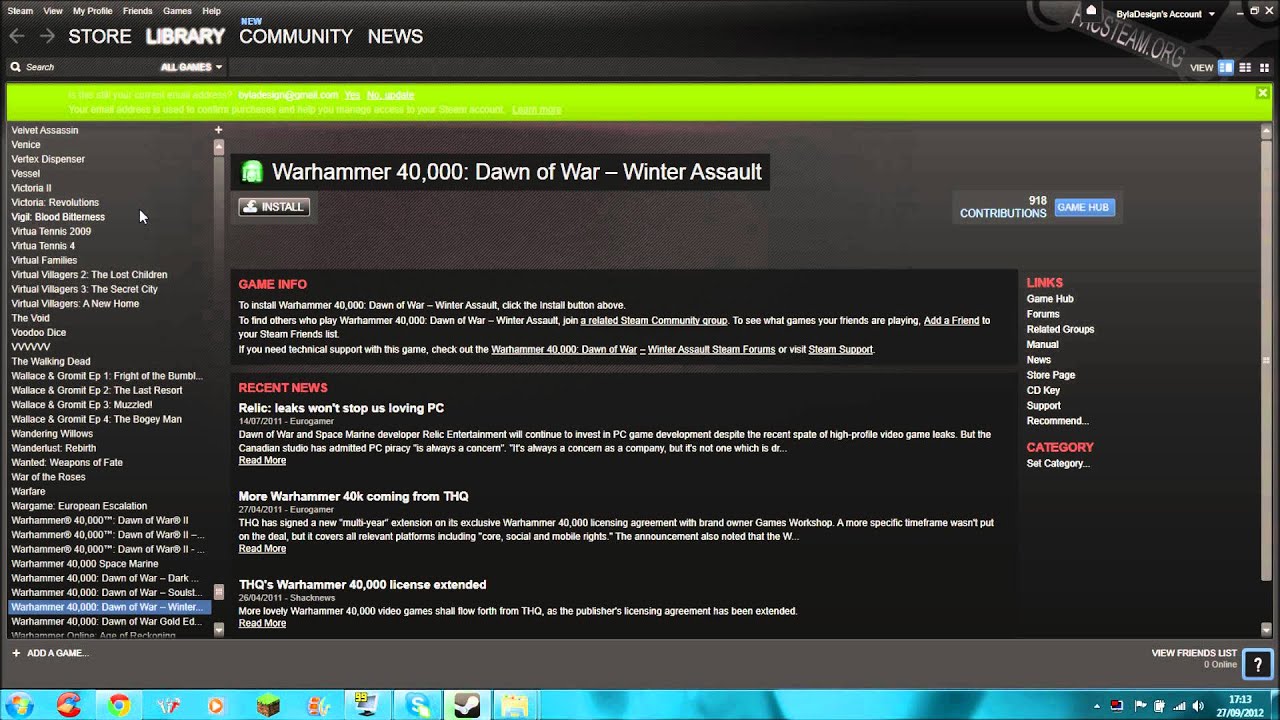The image size is (1280, 720).
Task: Click the Winter Assault game icon
Action: pyautogui.click(x=252, y=172)
